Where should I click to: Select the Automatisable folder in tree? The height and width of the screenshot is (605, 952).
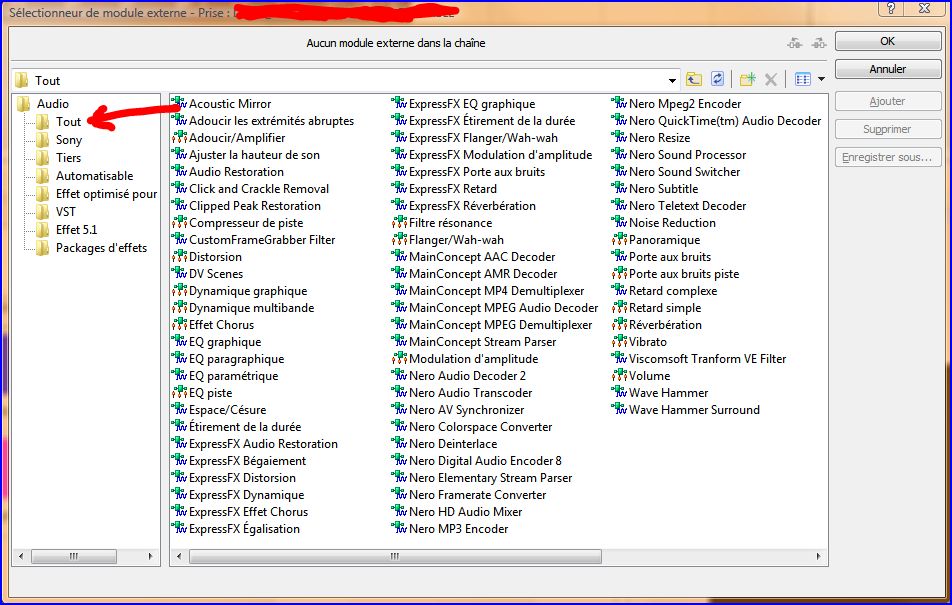(x=94, y=176)
